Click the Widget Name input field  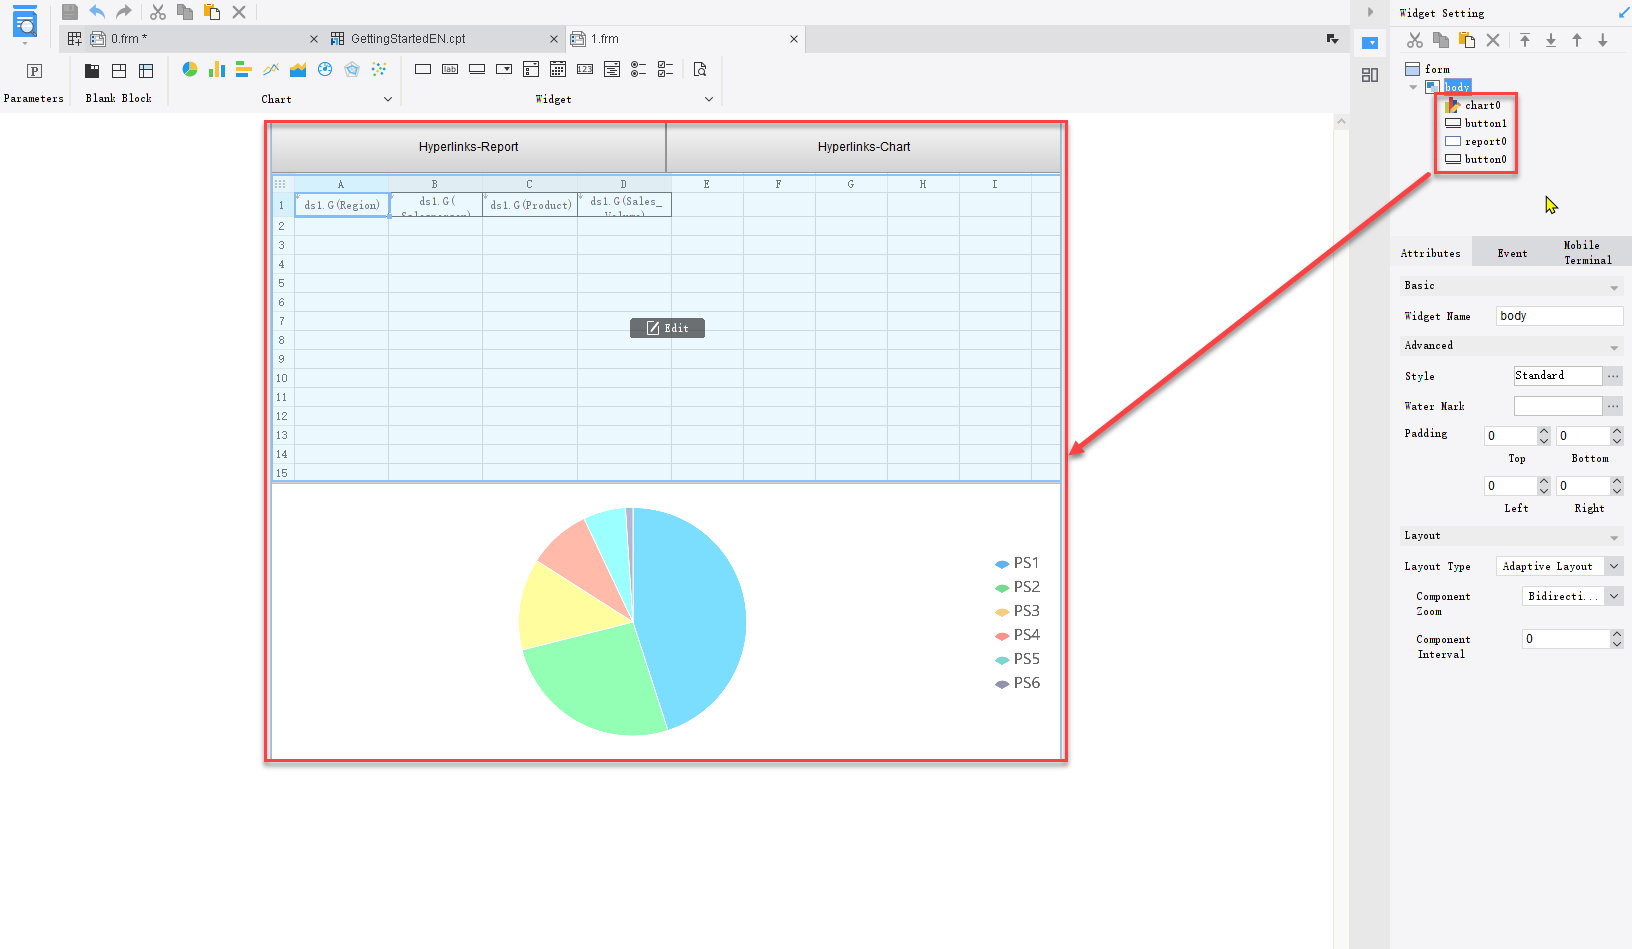click(1559, 316)
